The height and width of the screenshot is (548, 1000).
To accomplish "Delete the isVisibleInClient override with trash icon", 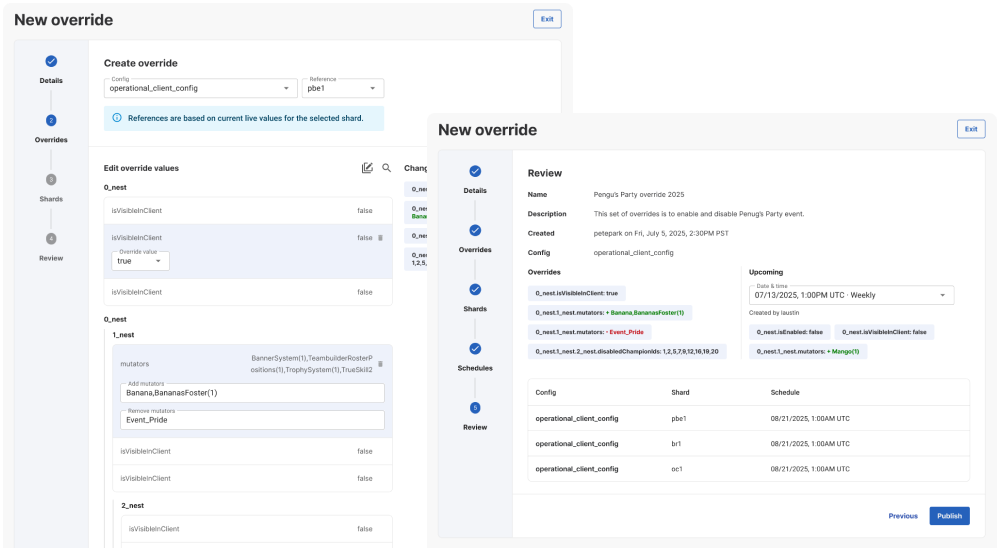I will (381, 237).
